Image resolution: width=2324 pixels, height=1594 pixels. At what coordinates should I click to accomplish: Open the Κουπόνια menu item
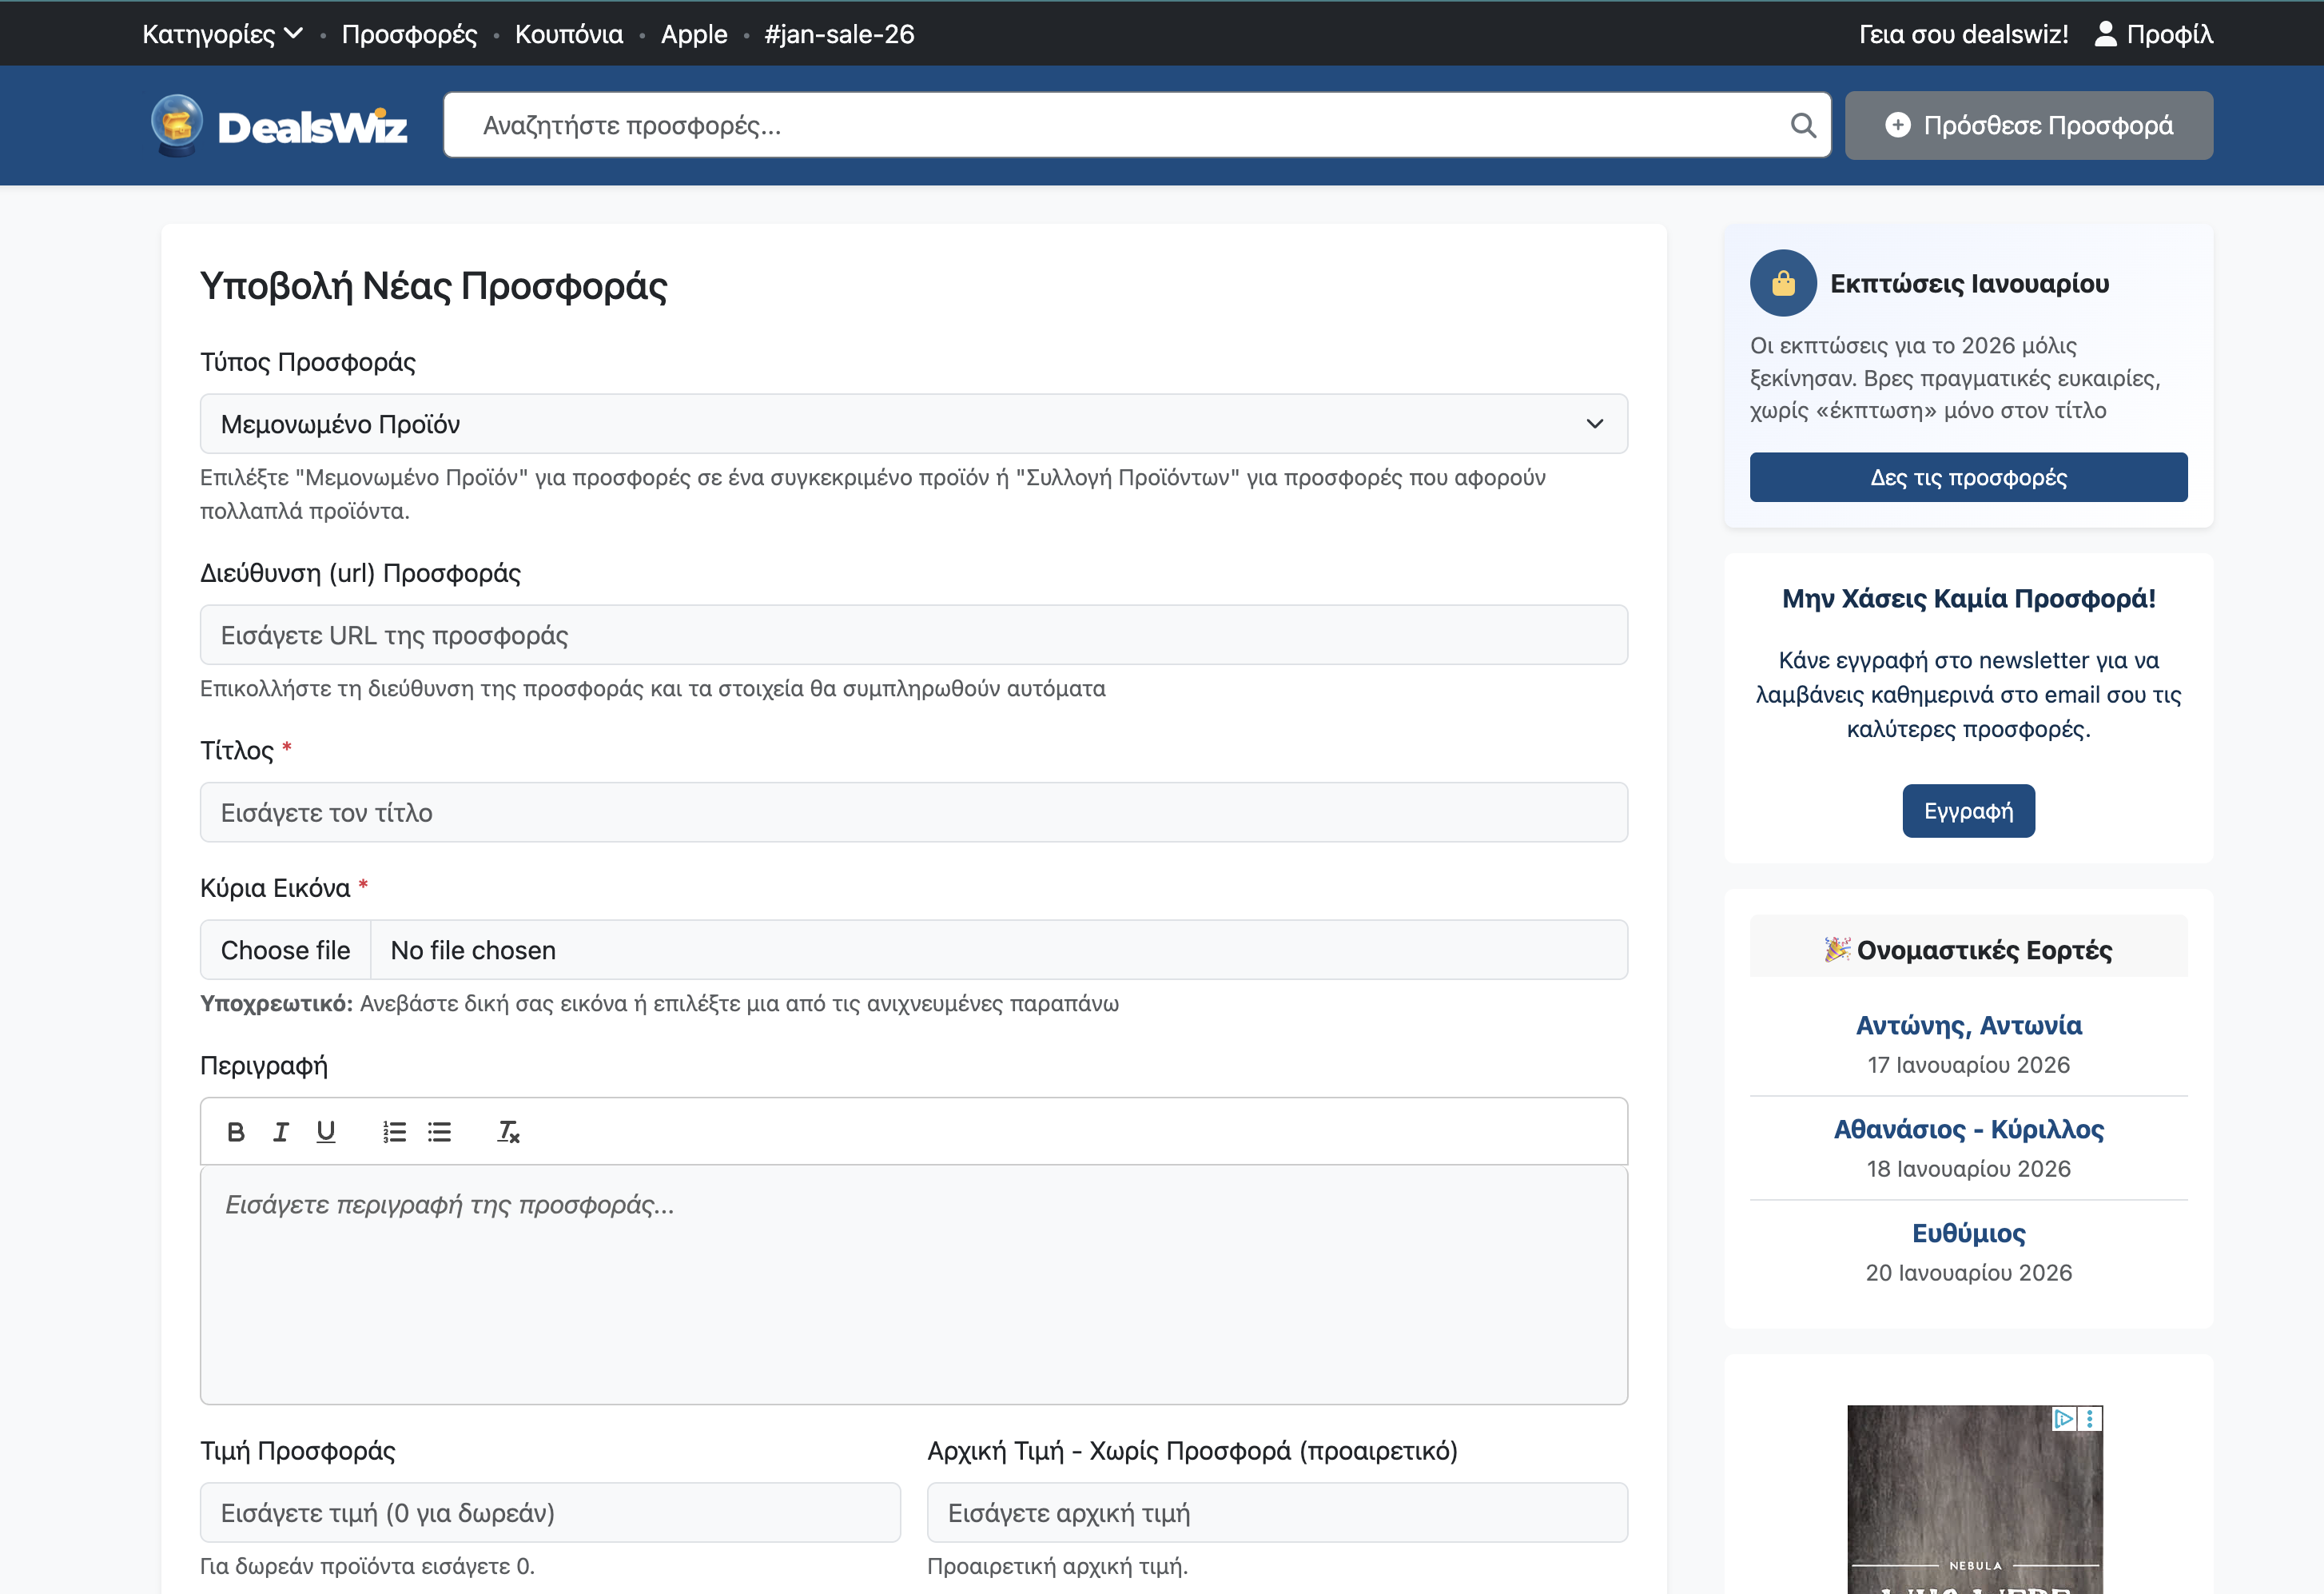[568, 34]
